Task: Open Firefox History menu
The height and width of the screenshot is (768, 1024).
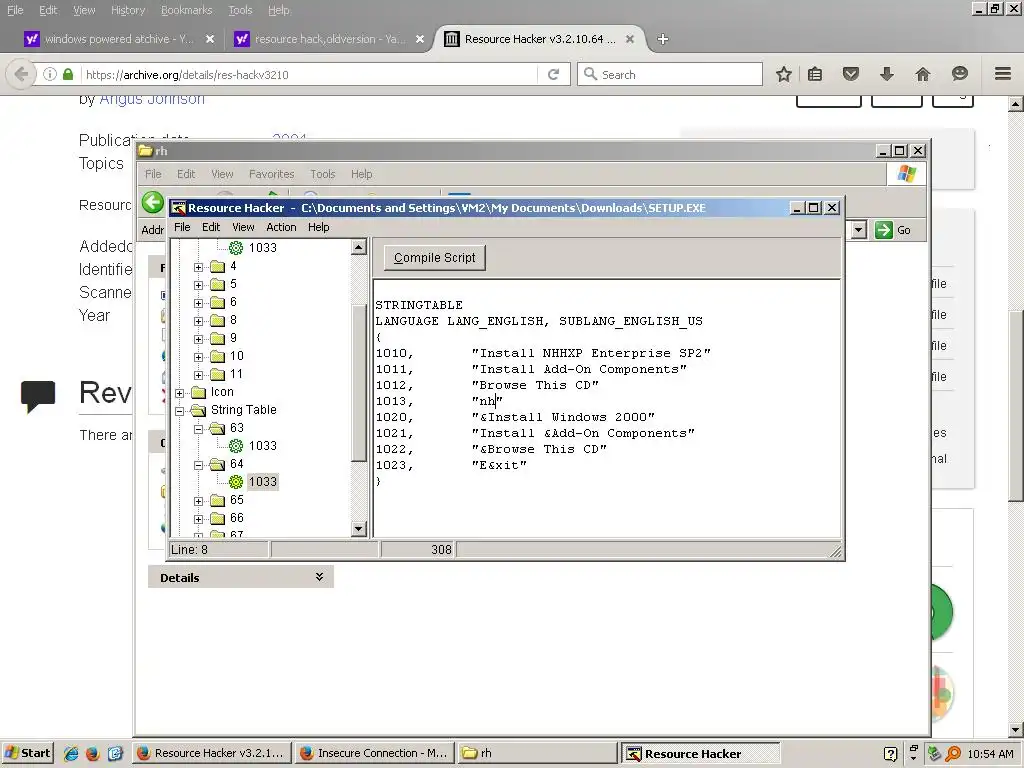Action: coord(127,10)
